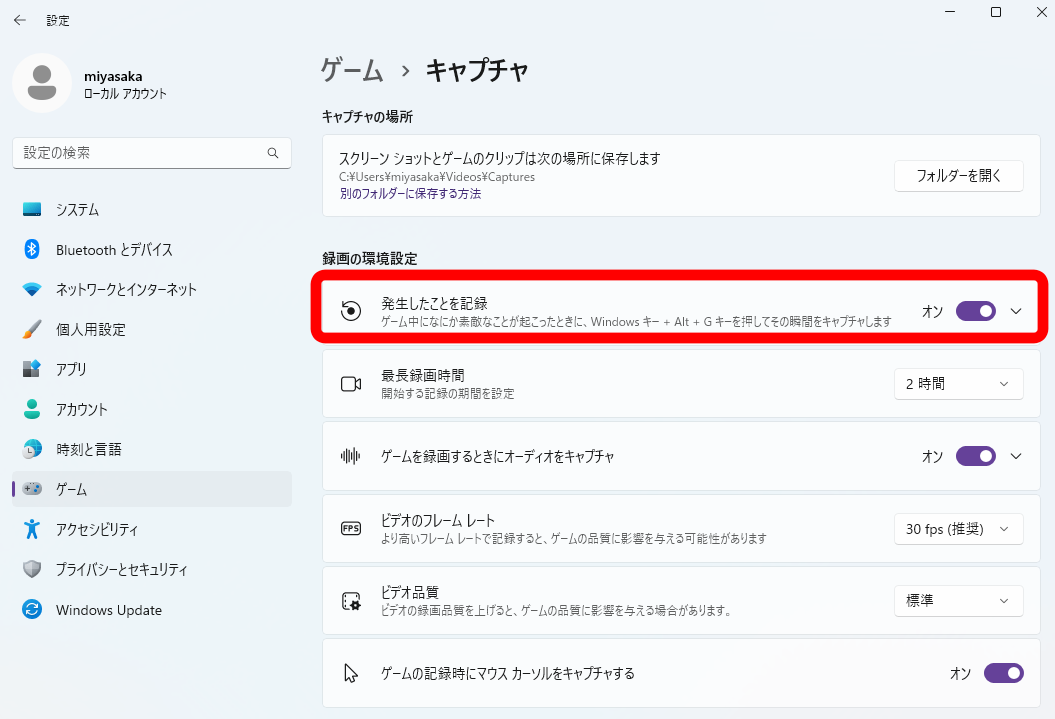The height and width of the screenshot is (719, 1055).
Task: Click the accessibility person icon
Action: click(x=32, y=529)
